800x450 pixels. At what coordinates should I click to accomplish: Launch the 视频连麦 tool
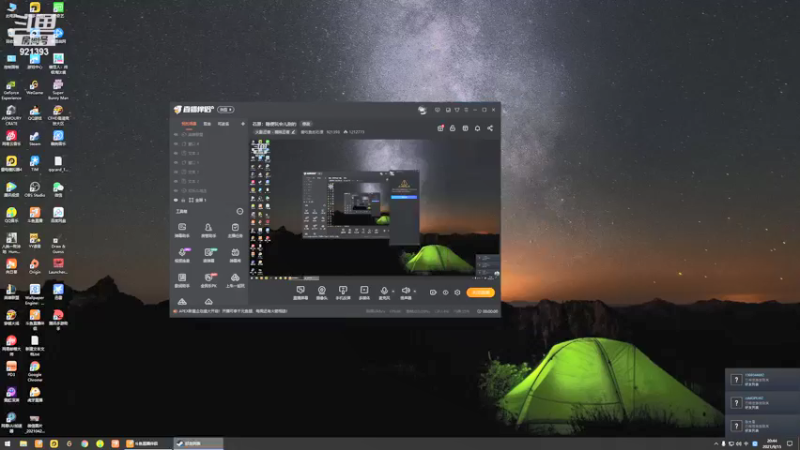(x=182, y=255)
